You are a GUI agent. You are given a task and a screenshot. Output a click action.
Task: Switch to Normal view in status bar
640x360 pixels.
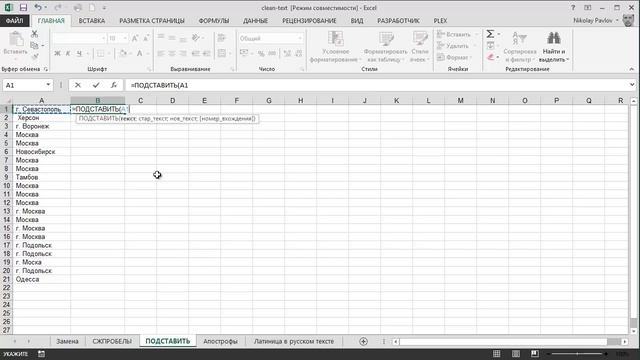pos(496,354)
